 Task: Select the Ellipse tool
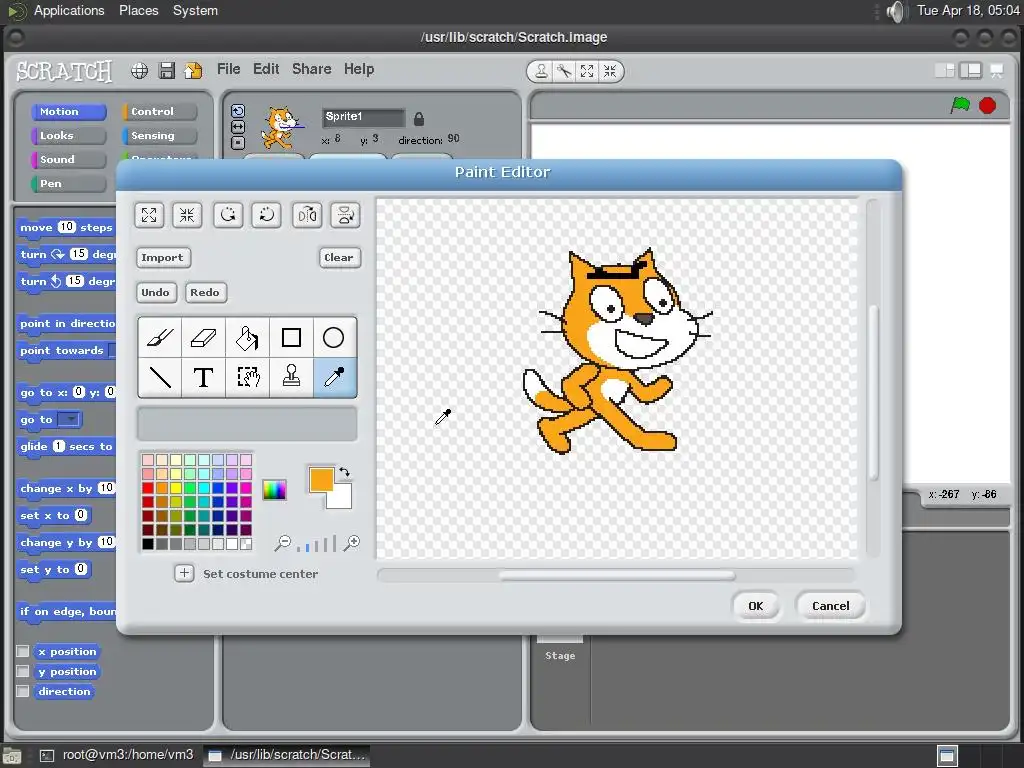(x=334, y=338)
